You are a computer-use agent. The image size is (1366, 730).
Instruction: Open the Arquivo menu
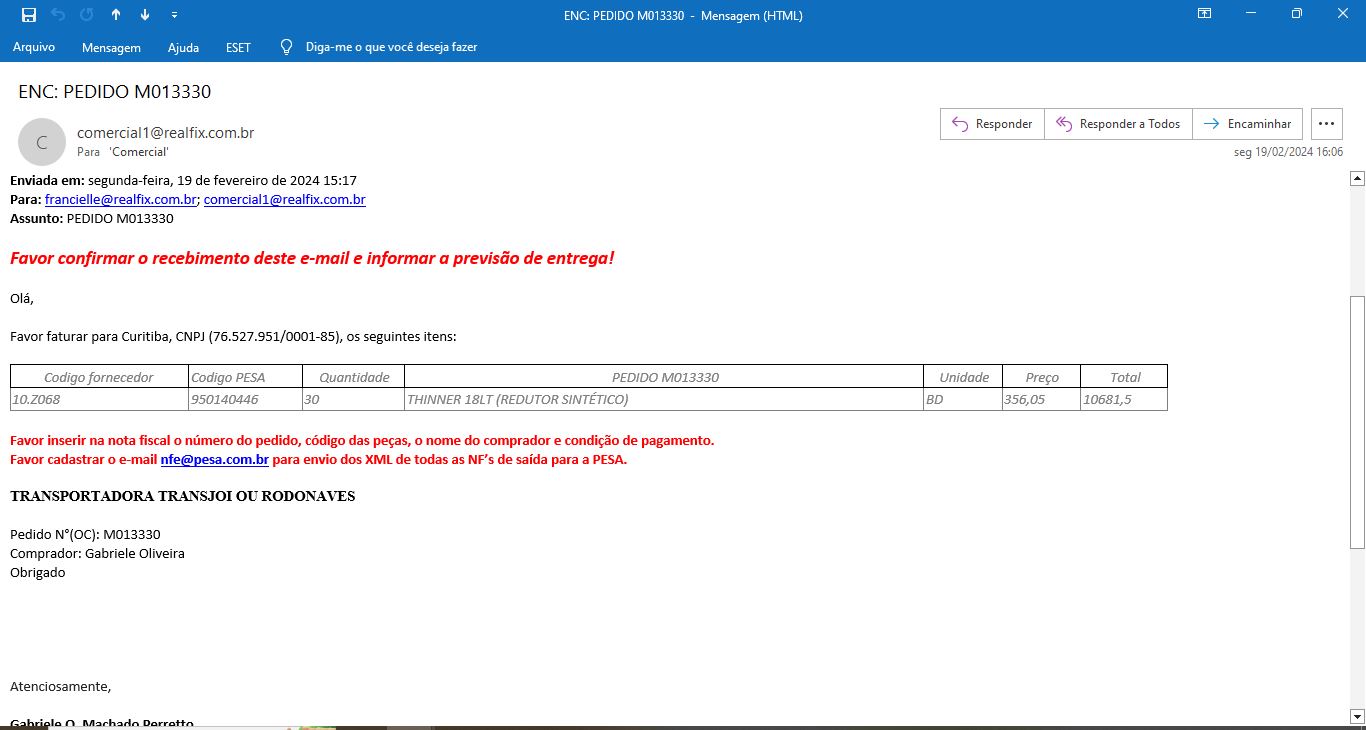[34, 47]
